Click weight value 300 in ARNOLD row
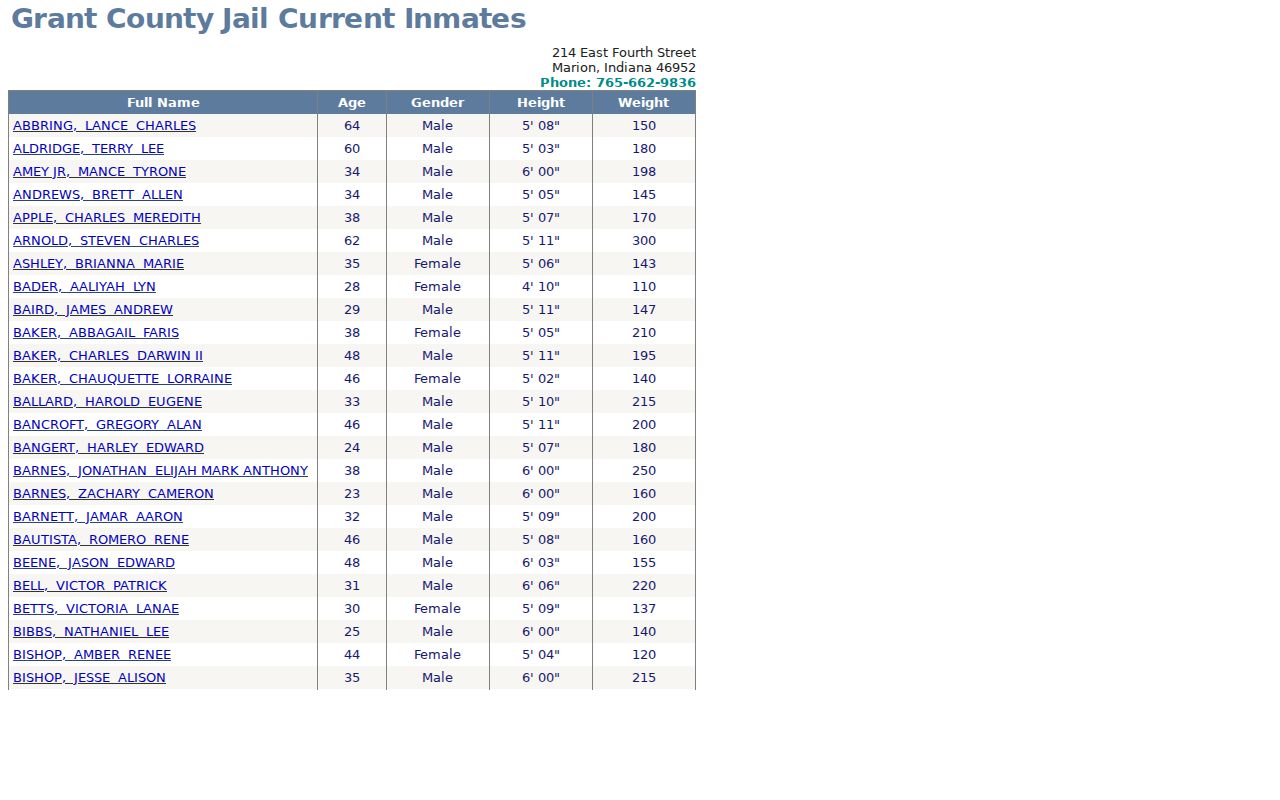Image resolution: width=1280 pixels, height=800 pixels. 644,241
